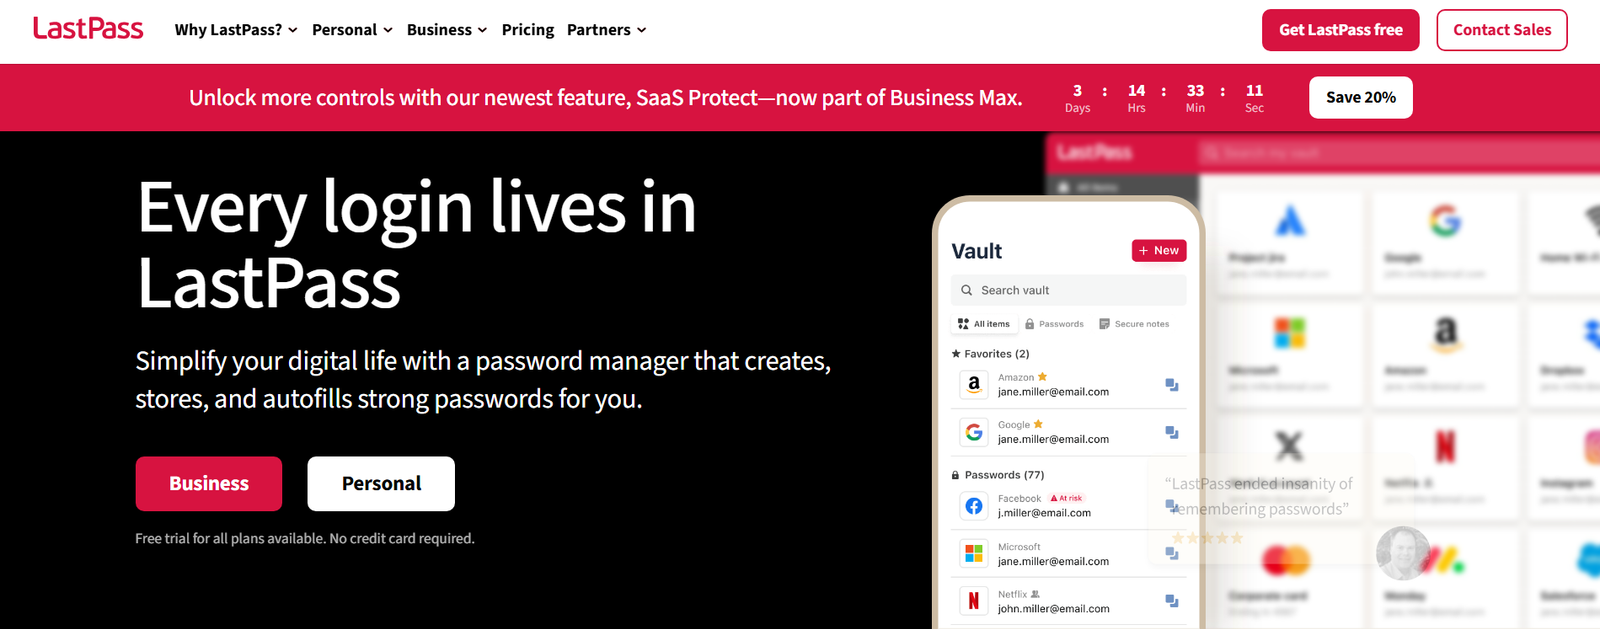Click the Amazon icon in Favorites
Screen dimensions: 1600x629
pos(974,385)
